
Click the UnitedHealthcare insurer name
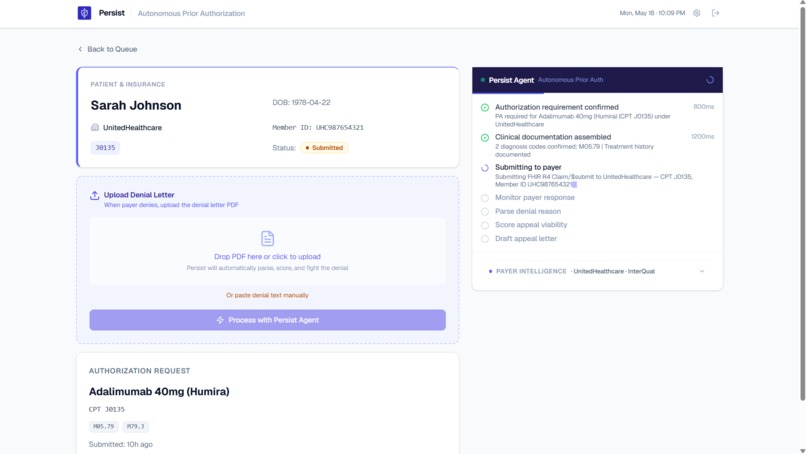coord(132,128)
